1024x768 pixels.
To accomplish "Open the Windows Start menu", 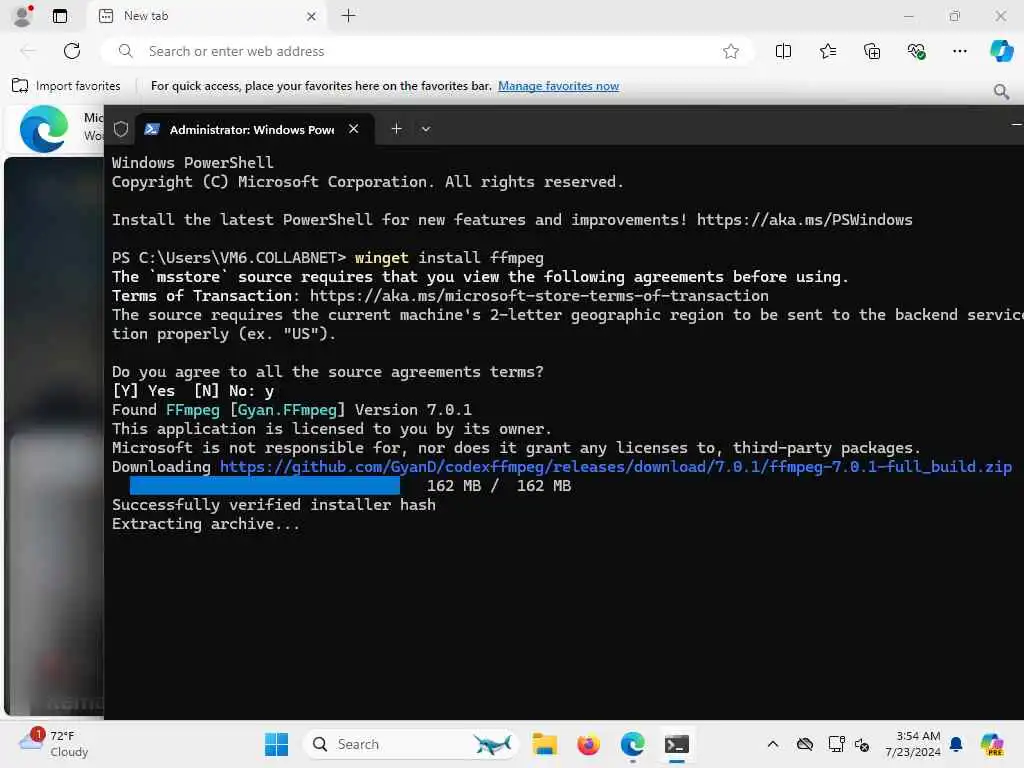I will [276, 744].
